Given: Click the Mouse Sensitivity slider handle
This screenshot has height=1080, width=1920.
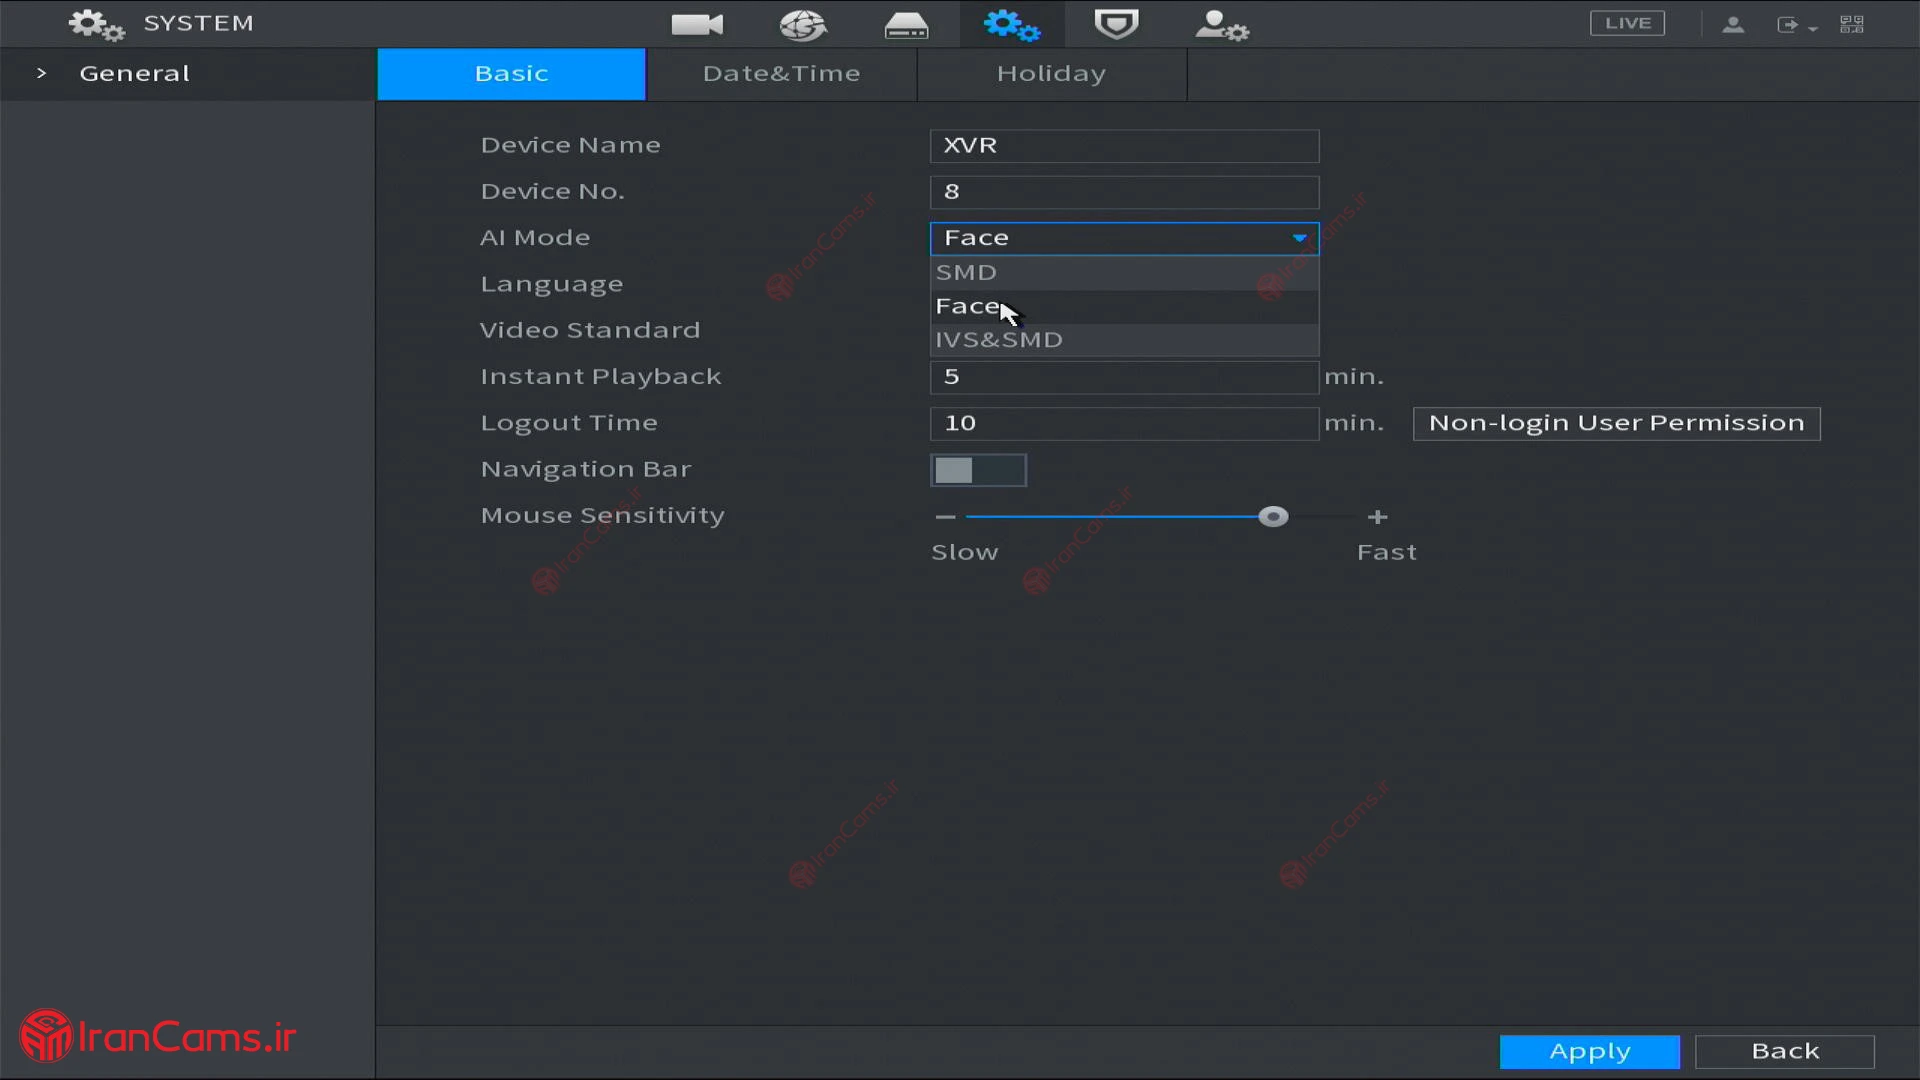Looking at the screenshot, I should coord(1272,517).
